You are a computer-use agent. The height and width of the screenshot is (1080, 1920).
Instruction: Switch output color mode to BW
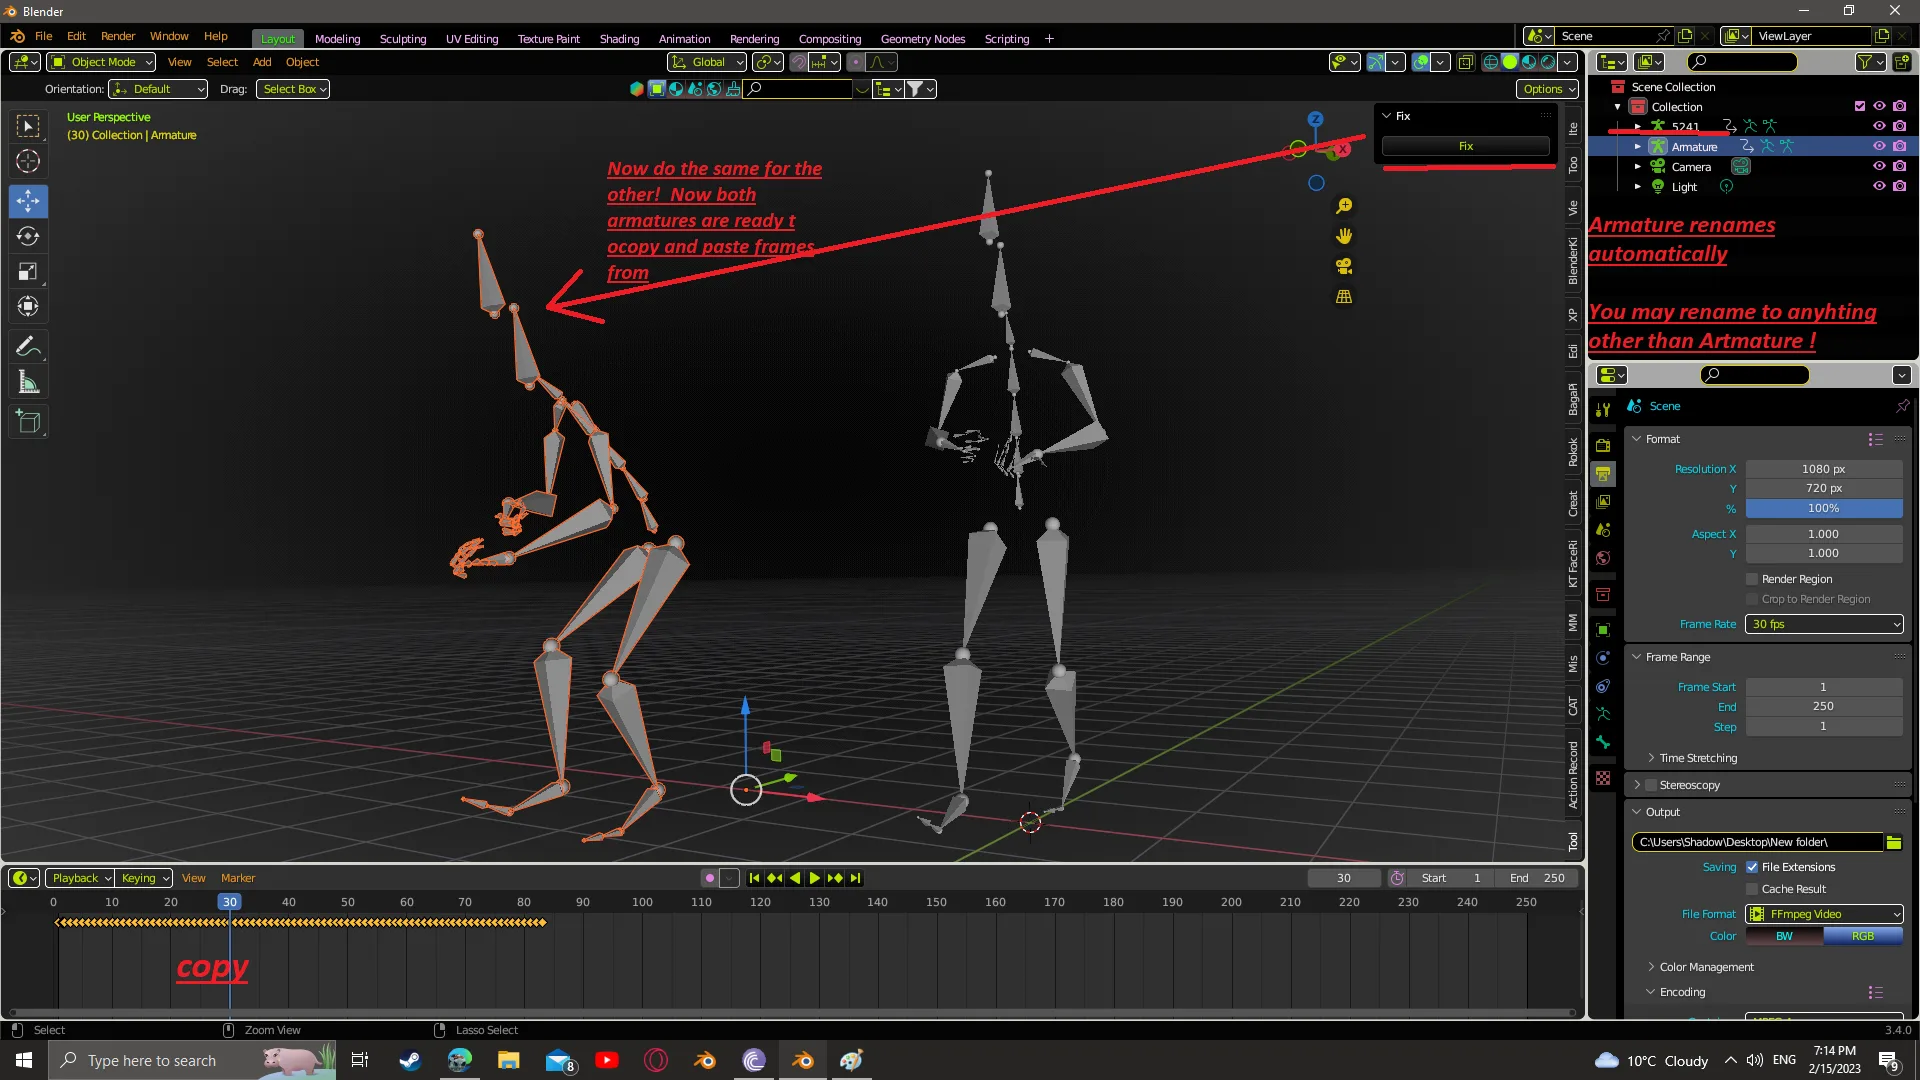(1784, 936)
